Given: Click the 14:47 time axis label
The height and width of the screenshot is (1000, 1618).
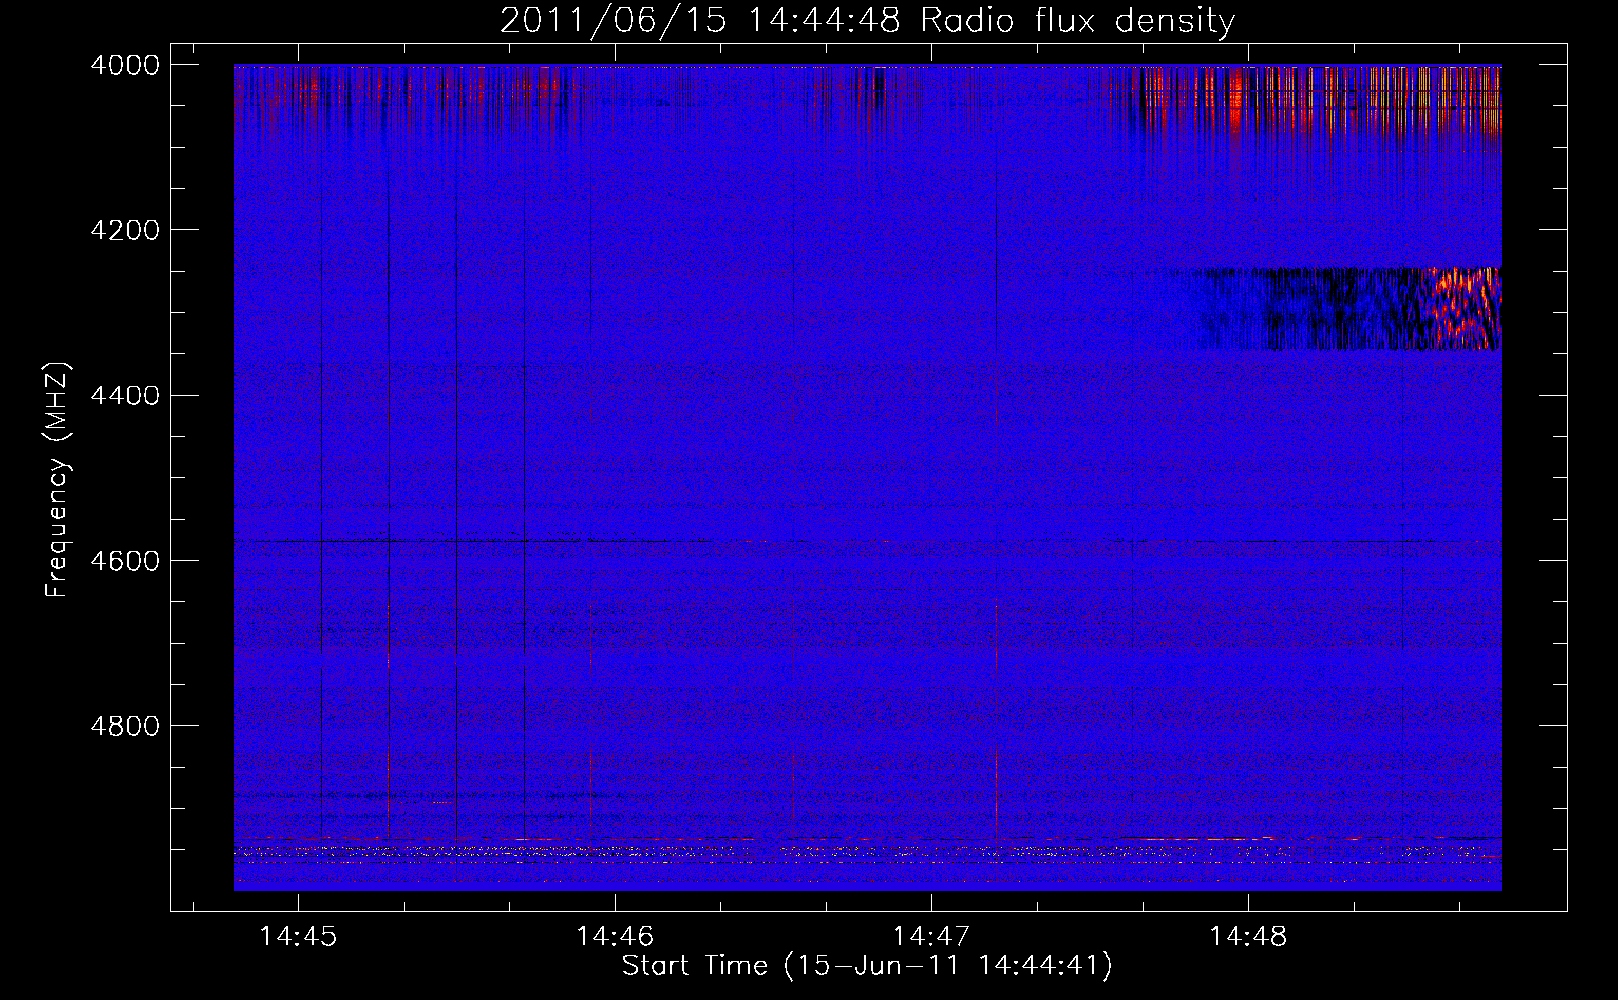Looking at the screenshot, I should (x=931, y=937).
